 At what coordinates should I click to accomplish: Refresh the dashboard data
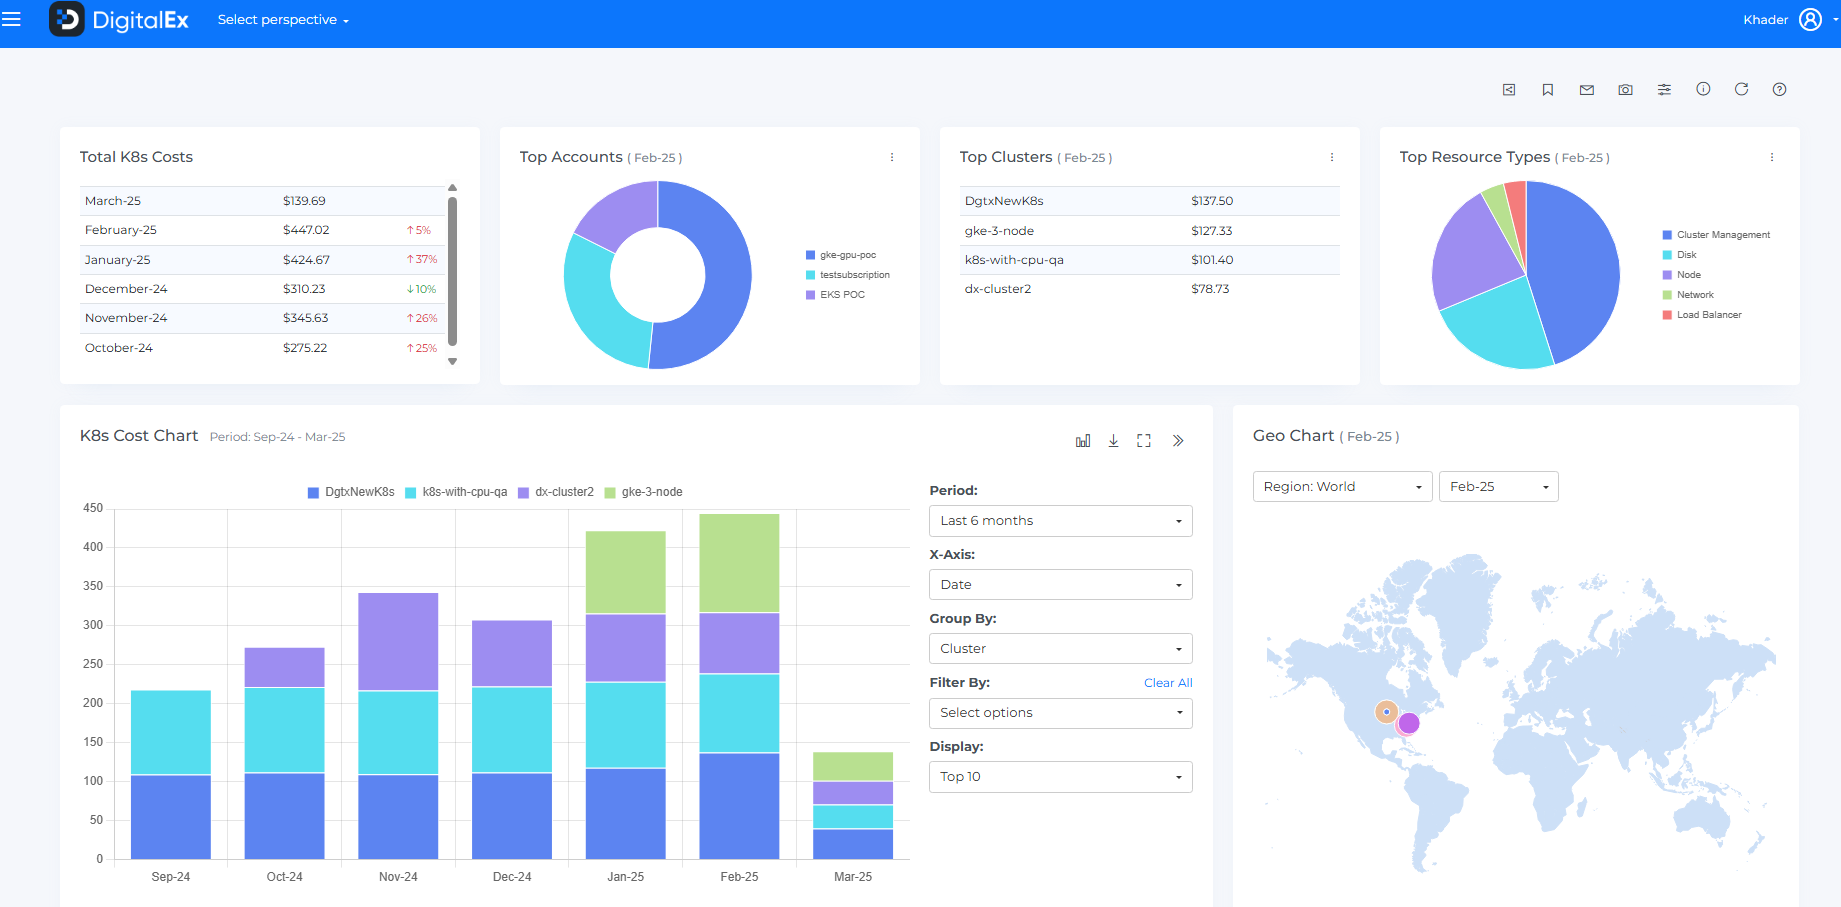tap(1741, 89)
